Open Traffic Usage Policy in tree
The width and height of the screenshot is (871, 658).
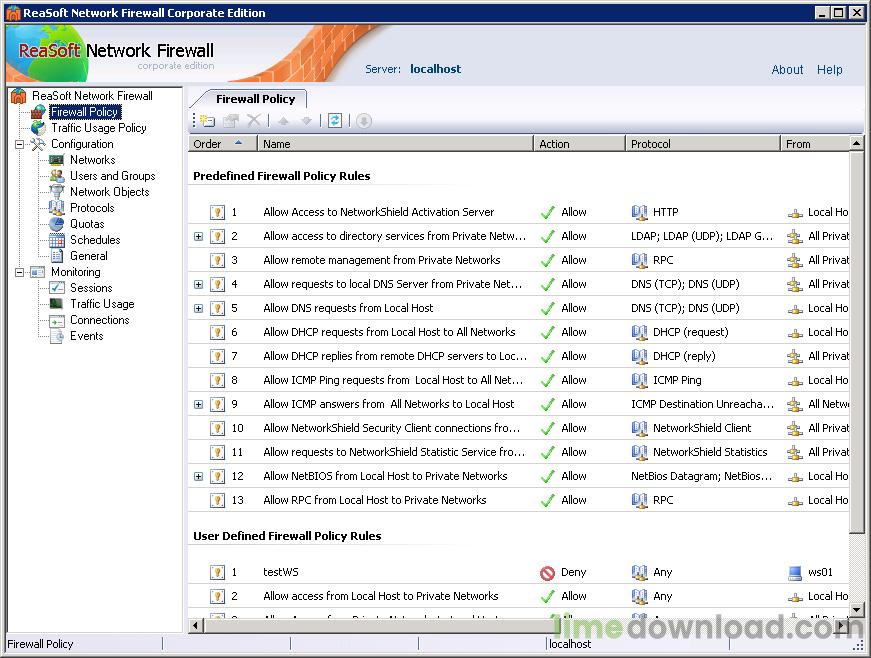click(x=98, y=128)
